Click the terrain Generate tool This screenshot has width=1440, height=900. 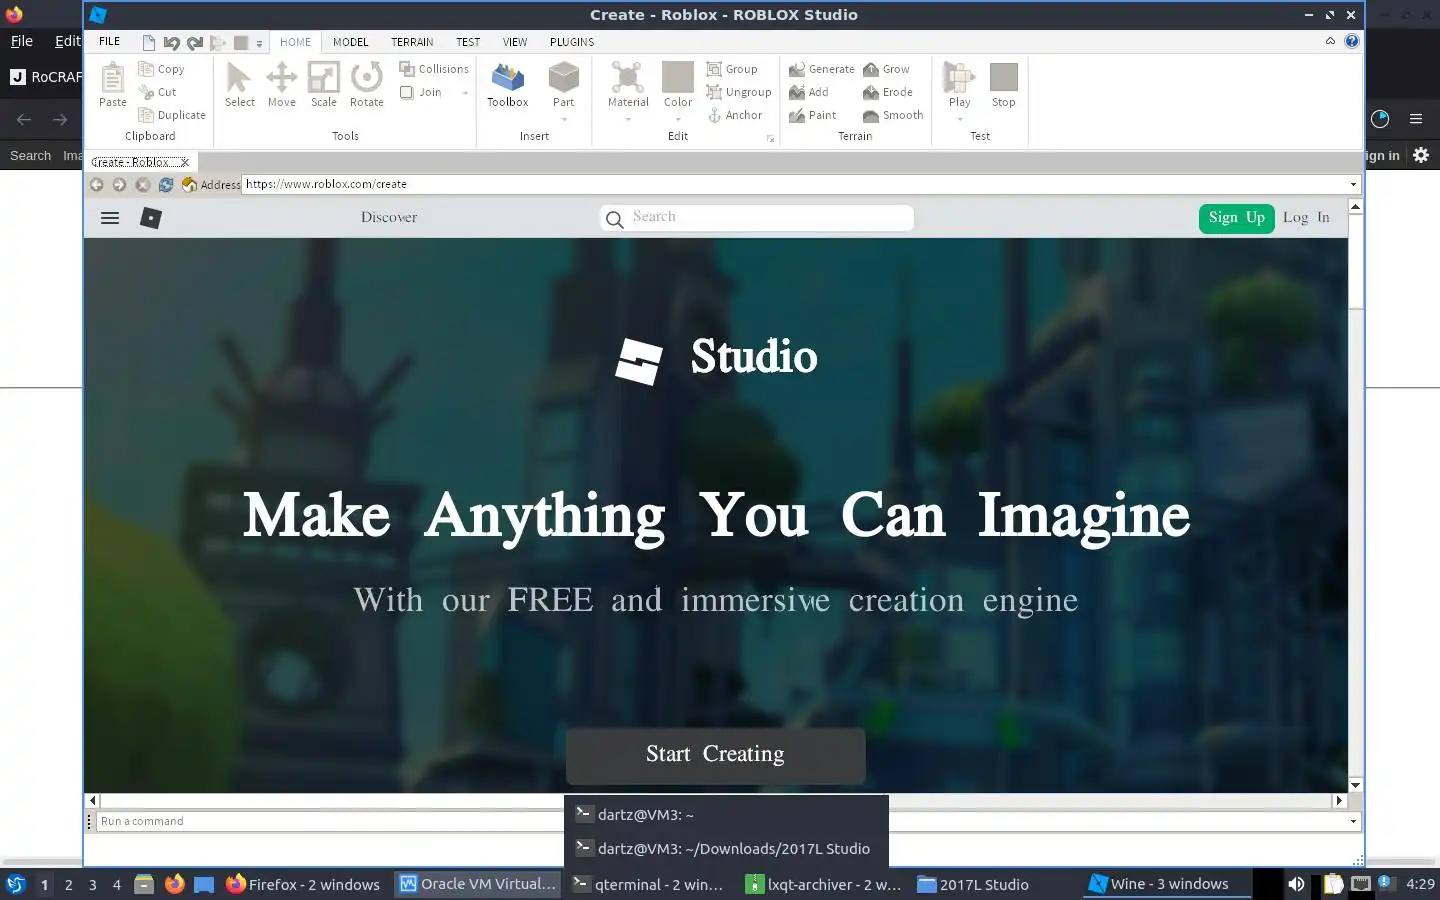(821, 69)
